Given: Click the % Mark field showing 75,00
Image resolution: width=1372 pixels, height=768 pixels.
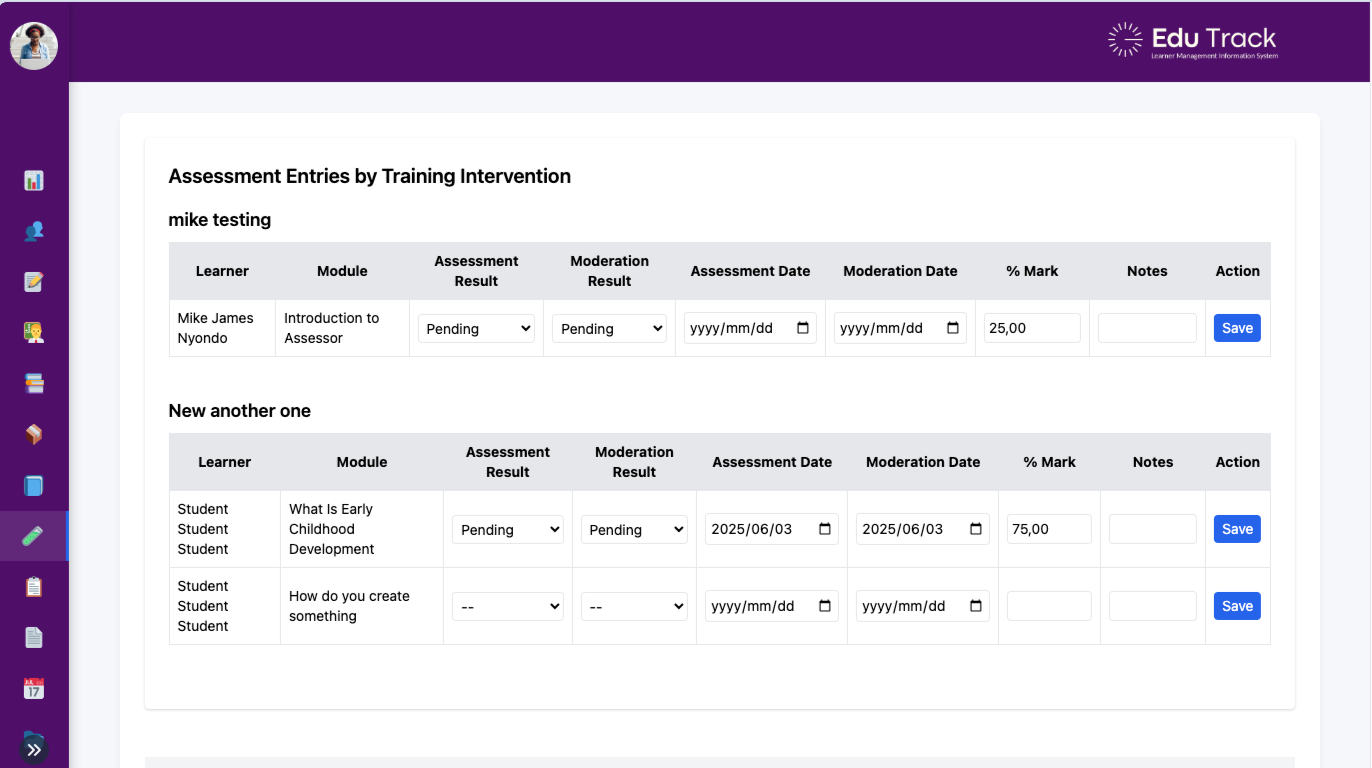Looking at the screenshot, I should (x=1048, y=529).
